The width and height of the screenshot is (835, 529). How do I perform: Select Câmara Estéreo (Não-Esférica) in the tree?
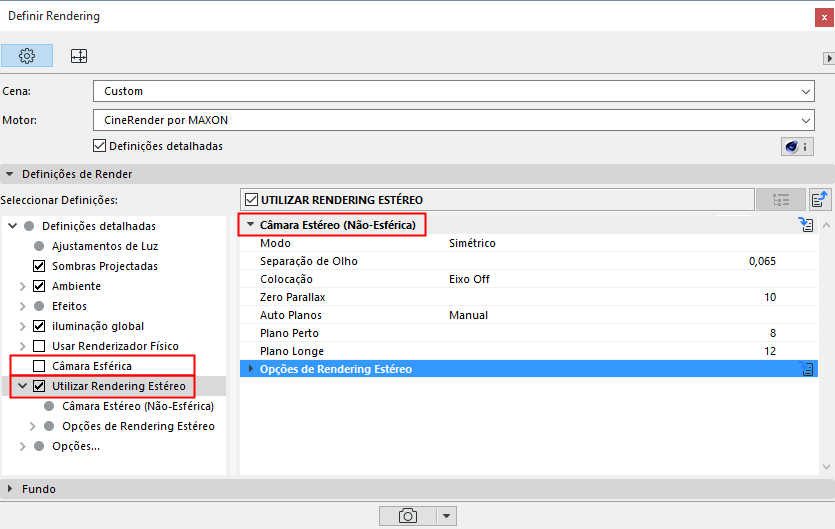point(138,406)
